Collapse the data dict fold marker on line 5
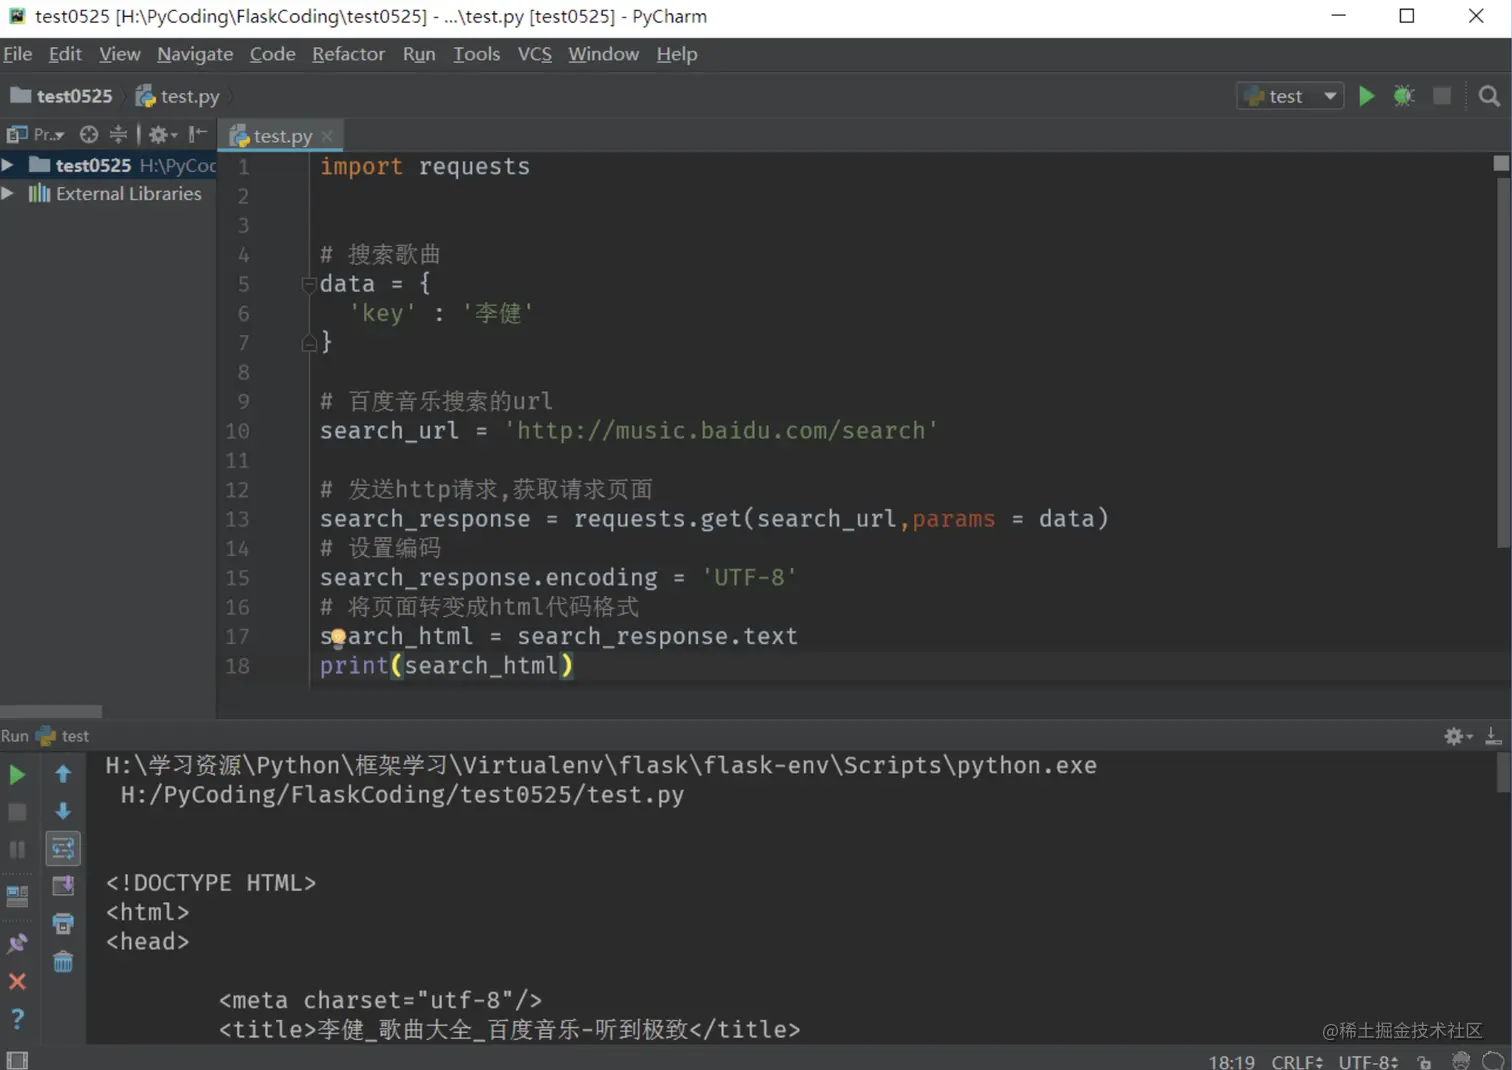The height and width of the screenshot is (1070, 1512). pyautogui.click(x=309, y=285)
